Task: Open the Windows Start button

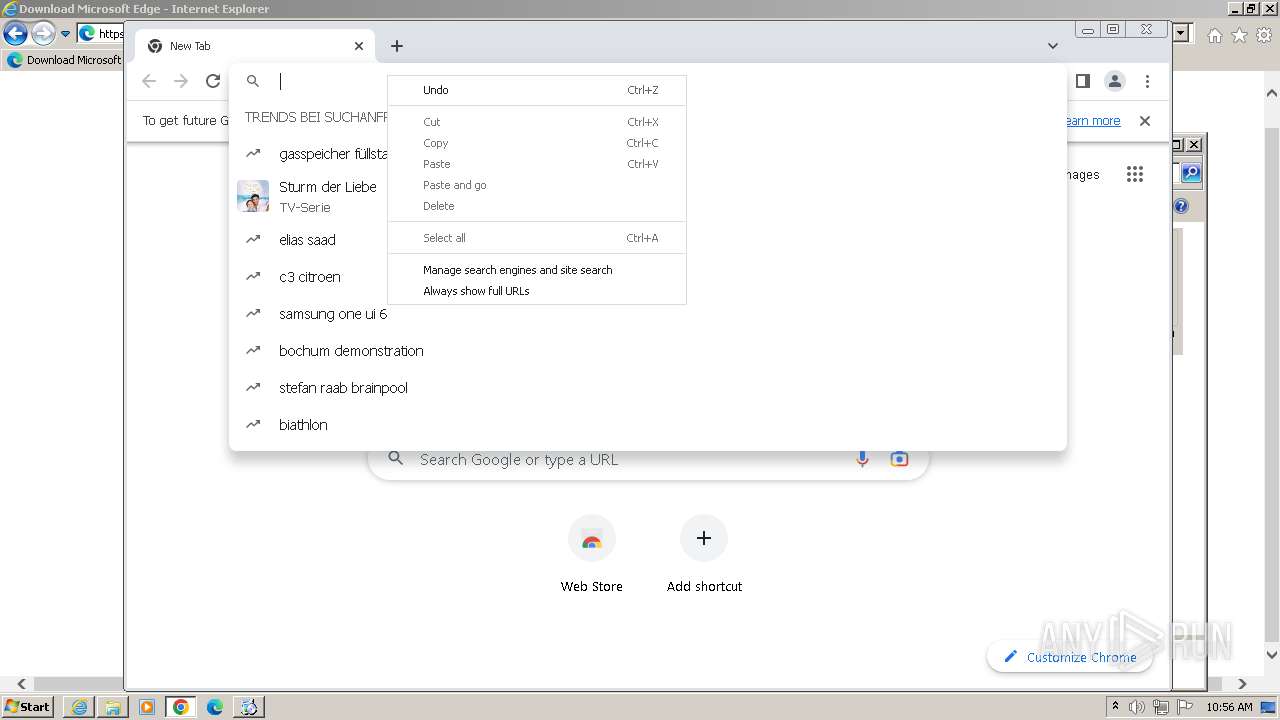Action: click(x=28, y=707)
